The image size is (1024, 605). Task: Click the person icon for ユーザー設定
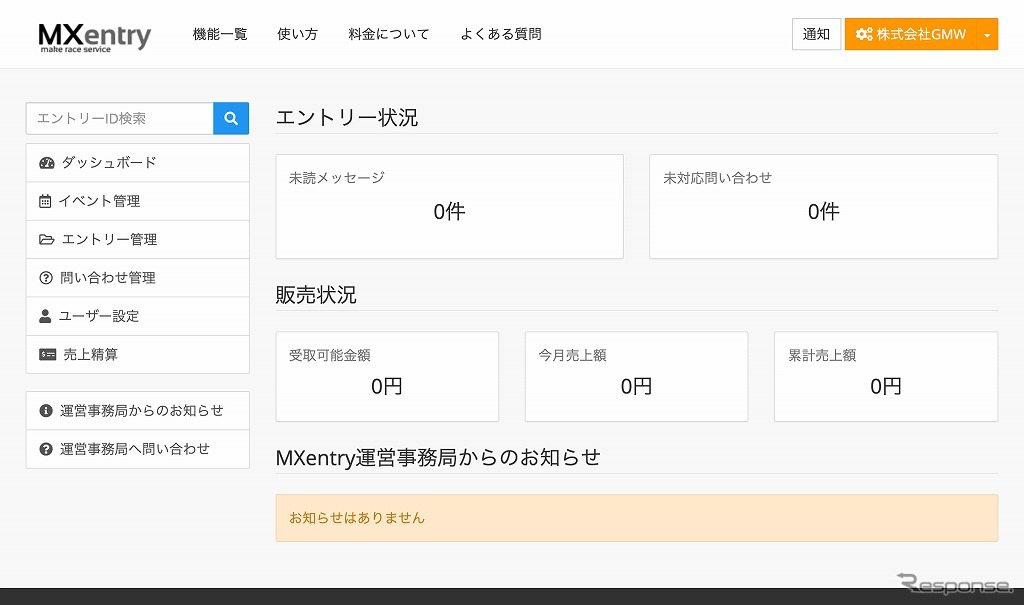pos(45,316)
